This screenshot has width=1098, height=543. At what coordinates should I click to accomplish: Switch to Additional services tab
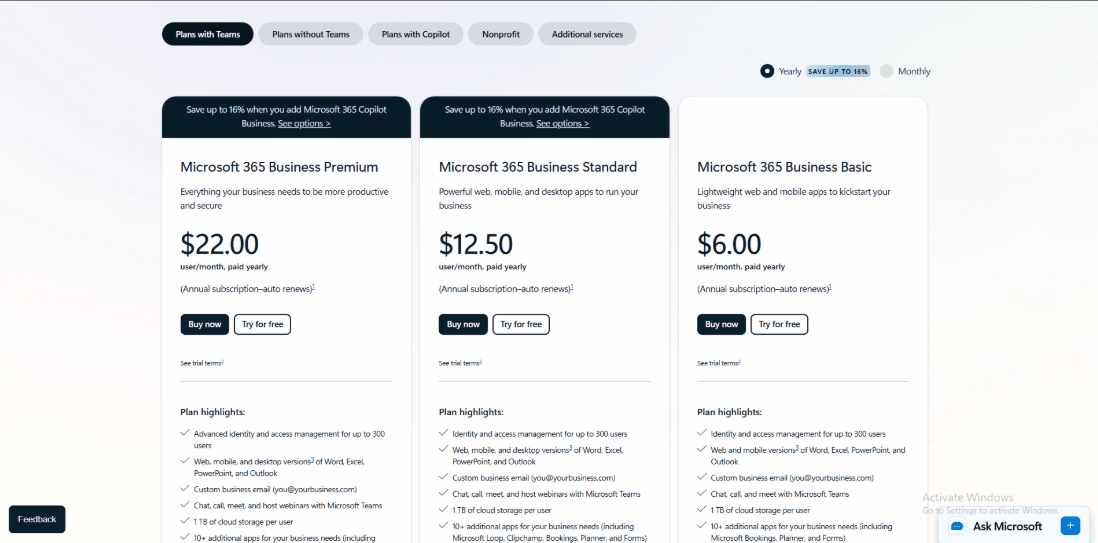click(x=587, y=34)
